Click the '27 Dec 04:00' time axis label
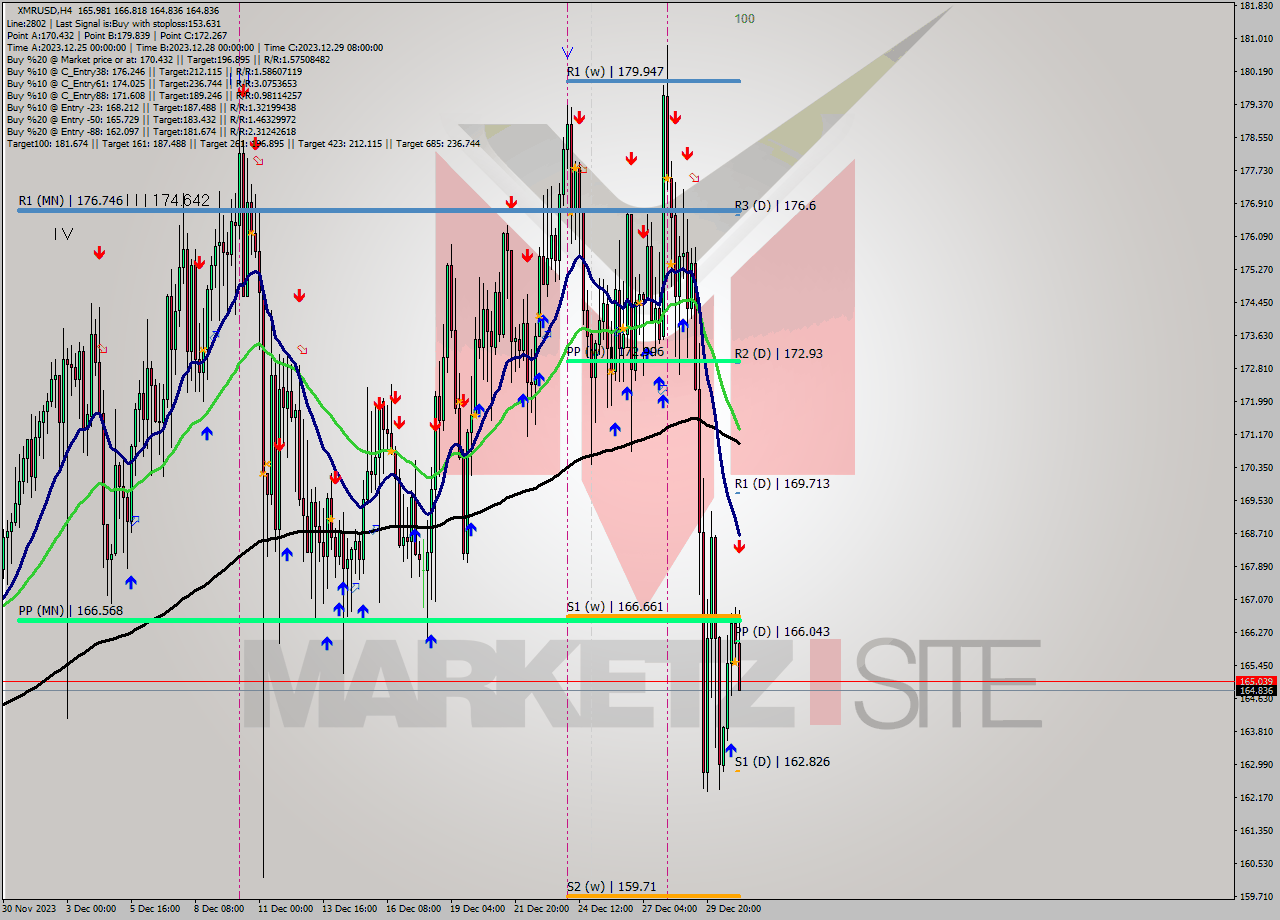This screenshot has height=920, width=1280. point(669,909)
